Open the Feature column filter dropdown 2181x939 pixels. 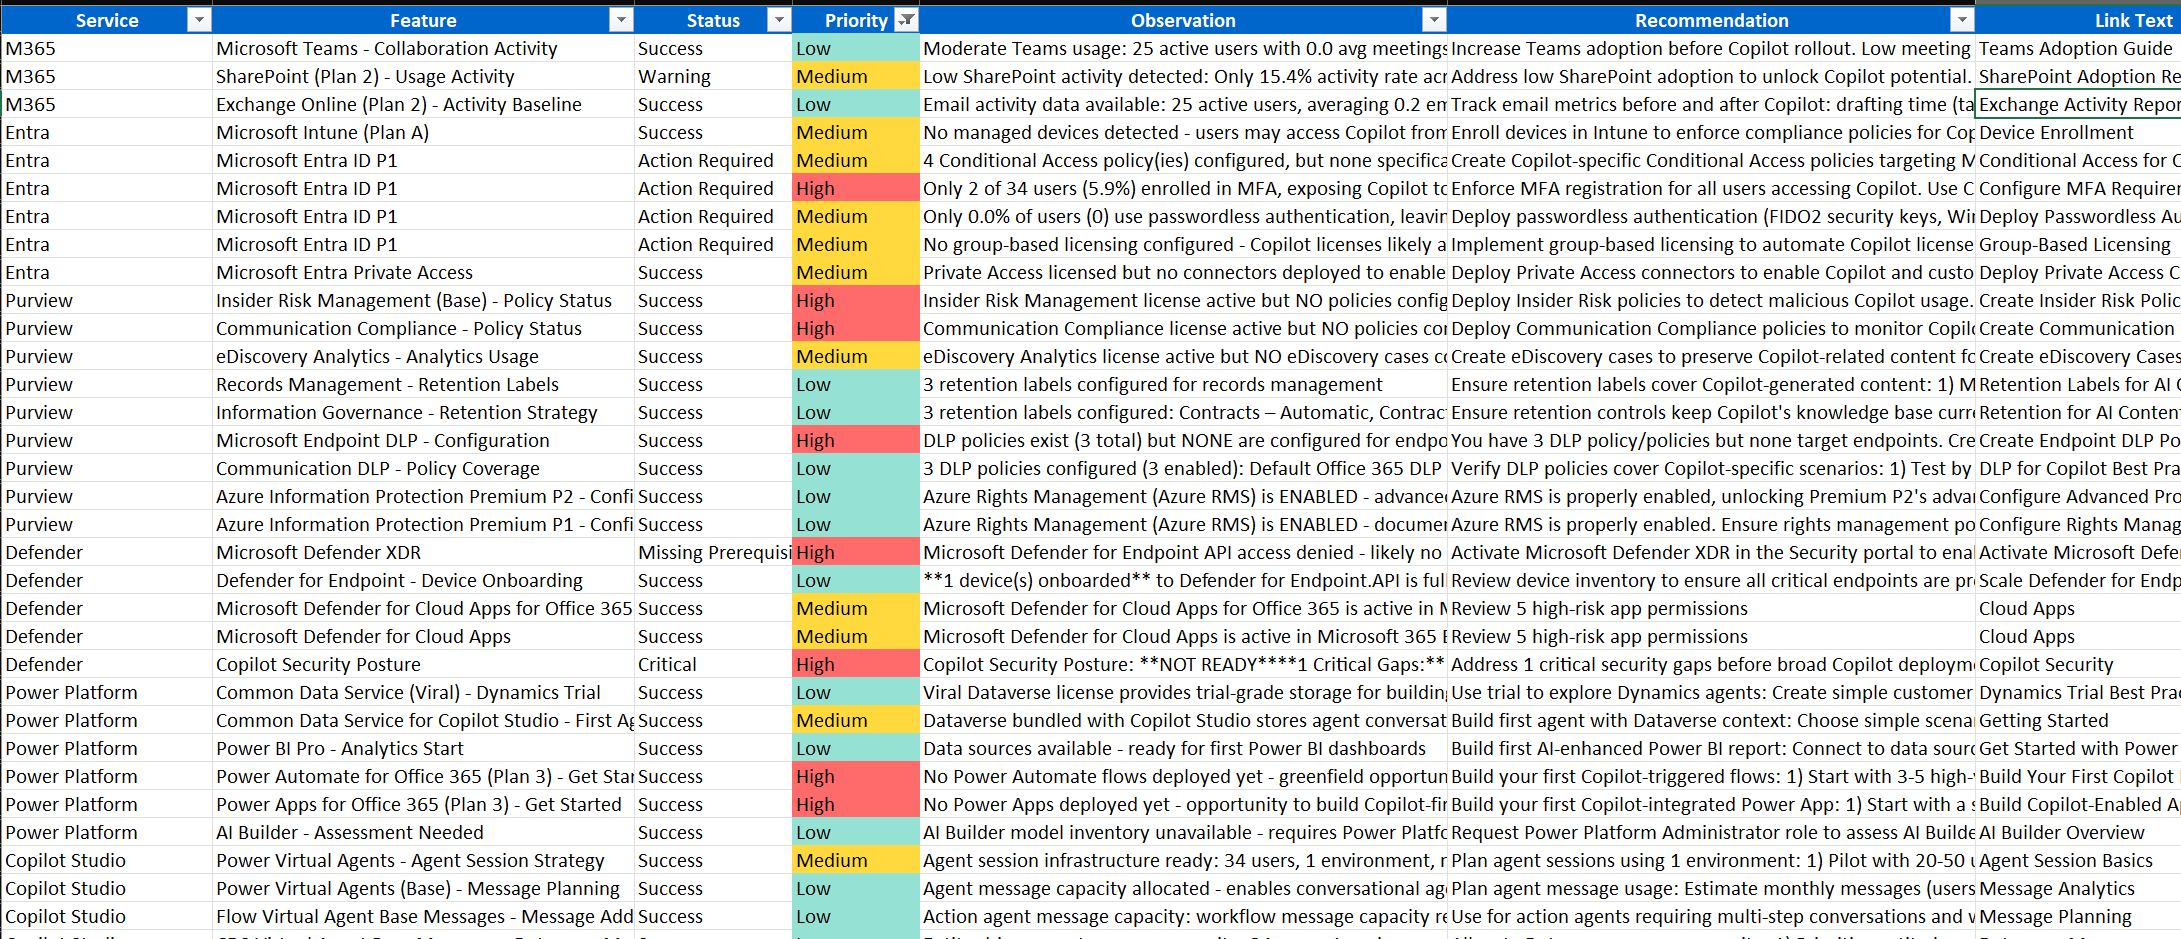pyautogui.click(x=621, y=20)
